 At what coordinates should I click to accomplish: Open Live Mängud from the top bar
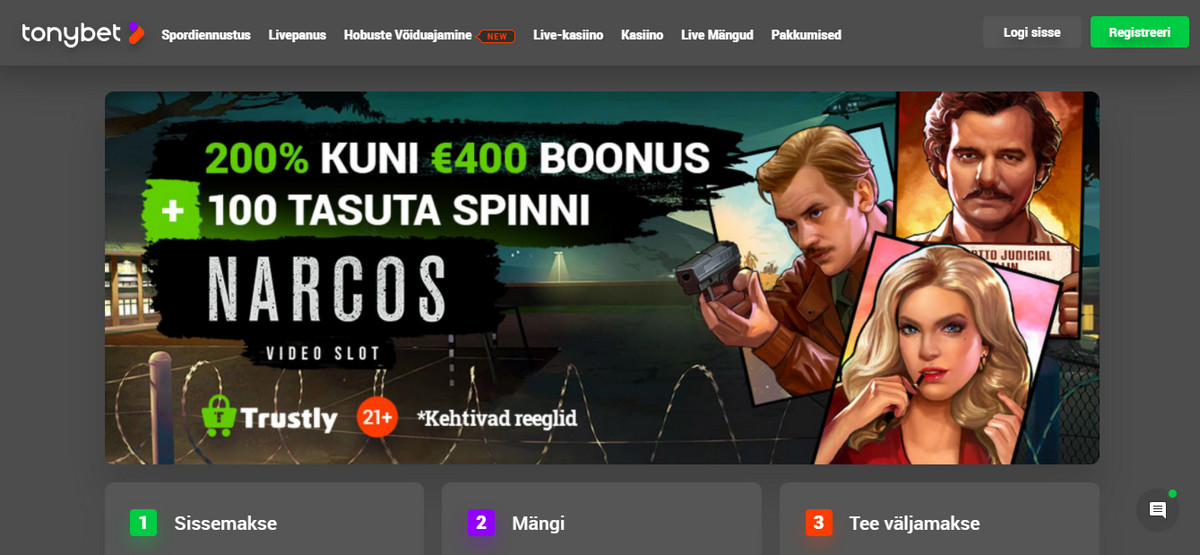coord(717,35)
